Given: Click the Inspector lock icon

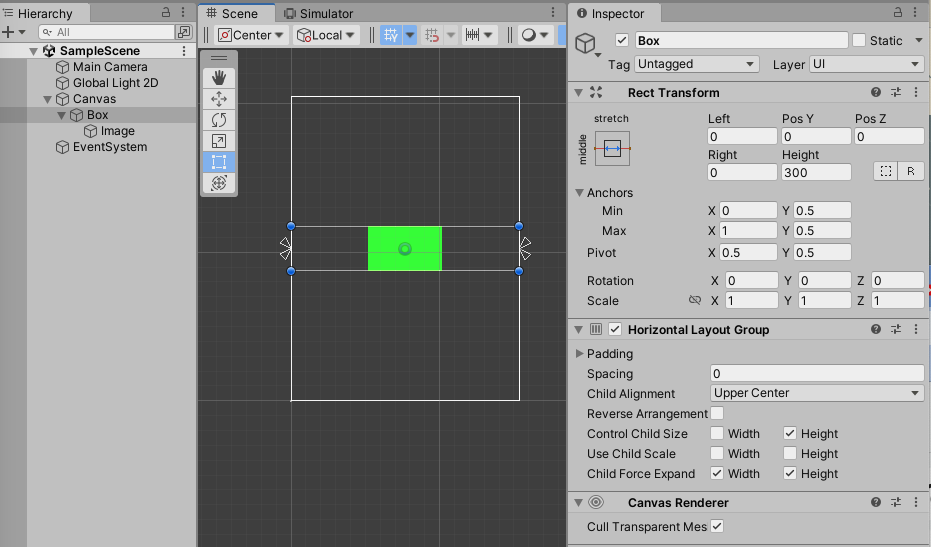Looking at the screenshot, I should (x=898, y=12).
